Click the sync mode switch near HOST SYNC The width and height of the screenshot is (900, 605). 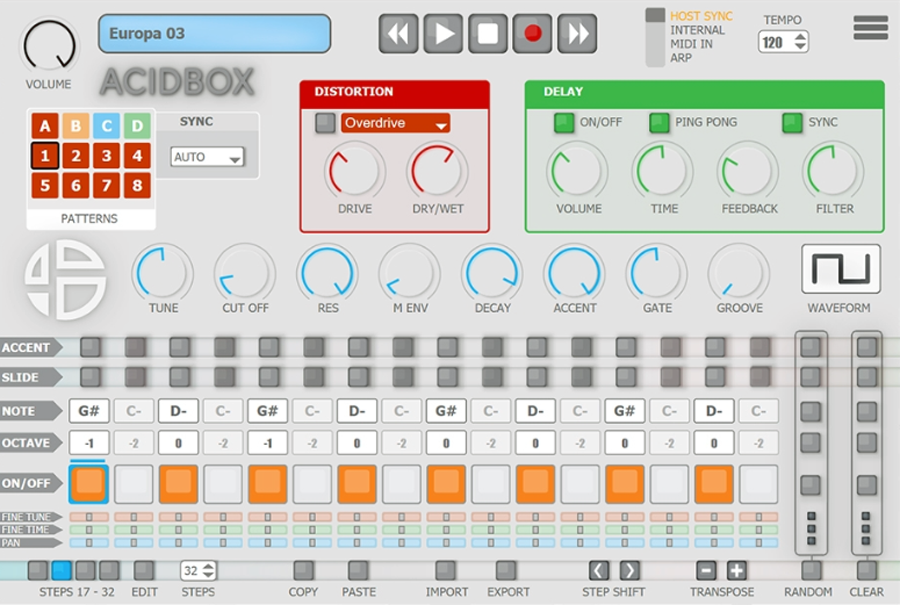[655, 37]
